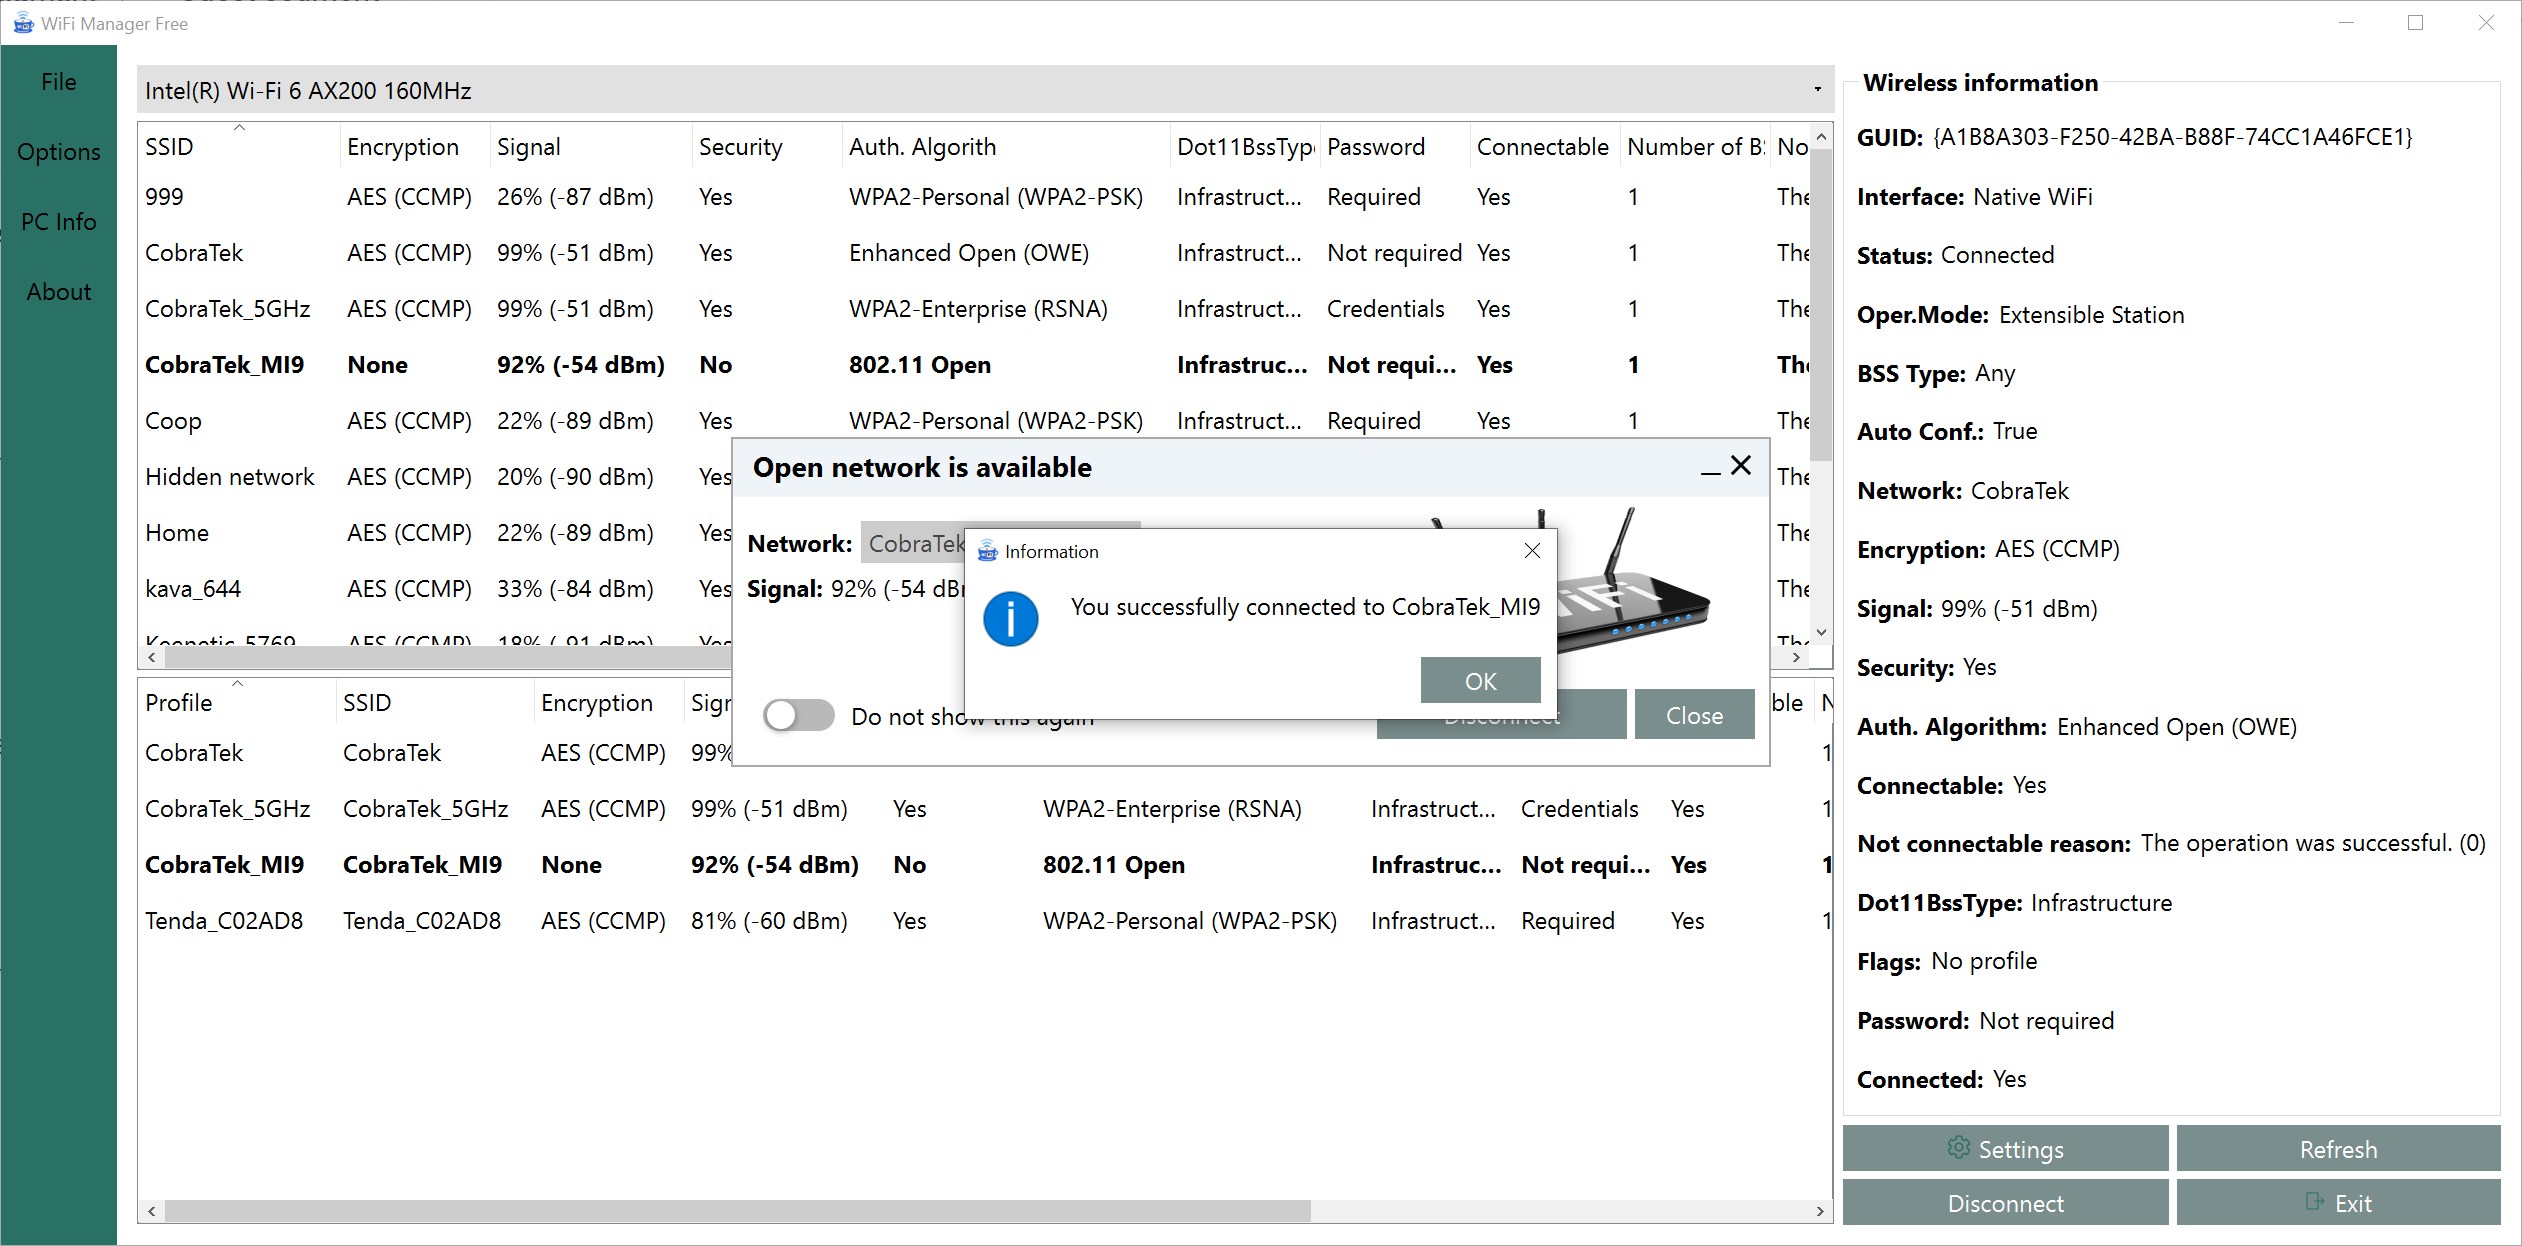2522x1246 pixels.
Task: Sort networks by SSID column header
Action: (170, 147)
